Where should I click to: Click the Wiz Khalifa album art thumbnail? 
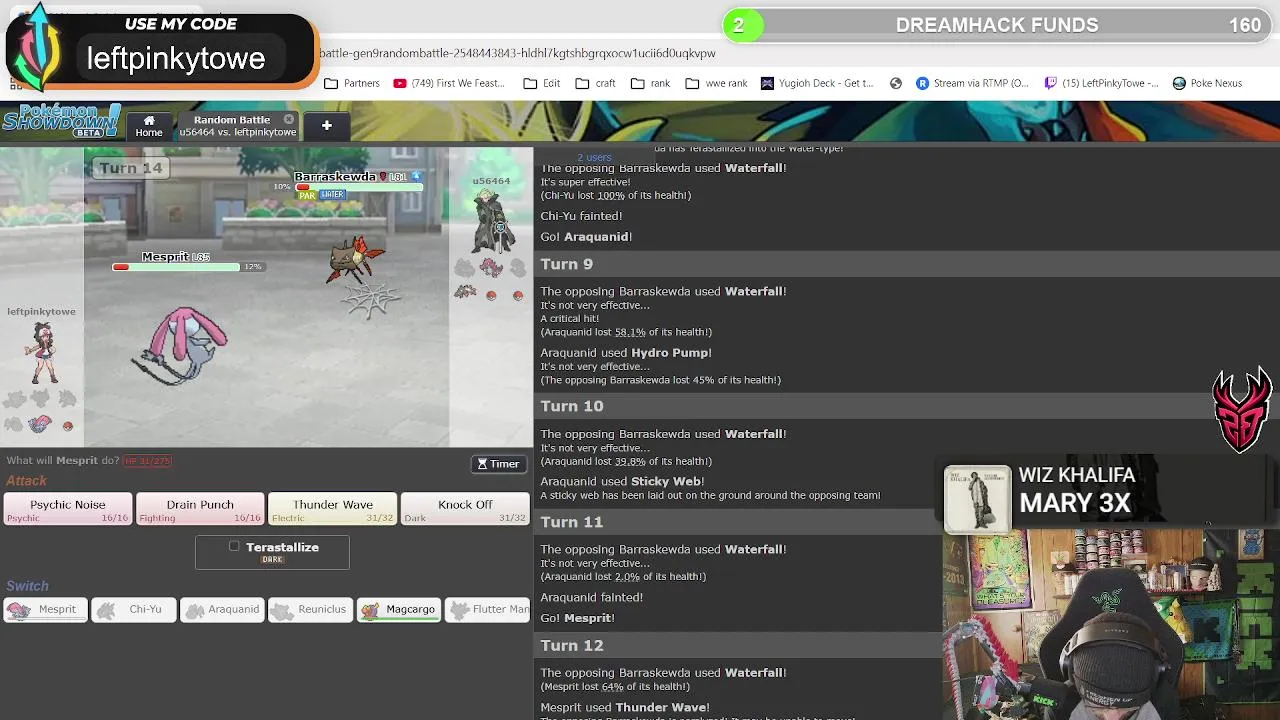click(x=977, y=498)
